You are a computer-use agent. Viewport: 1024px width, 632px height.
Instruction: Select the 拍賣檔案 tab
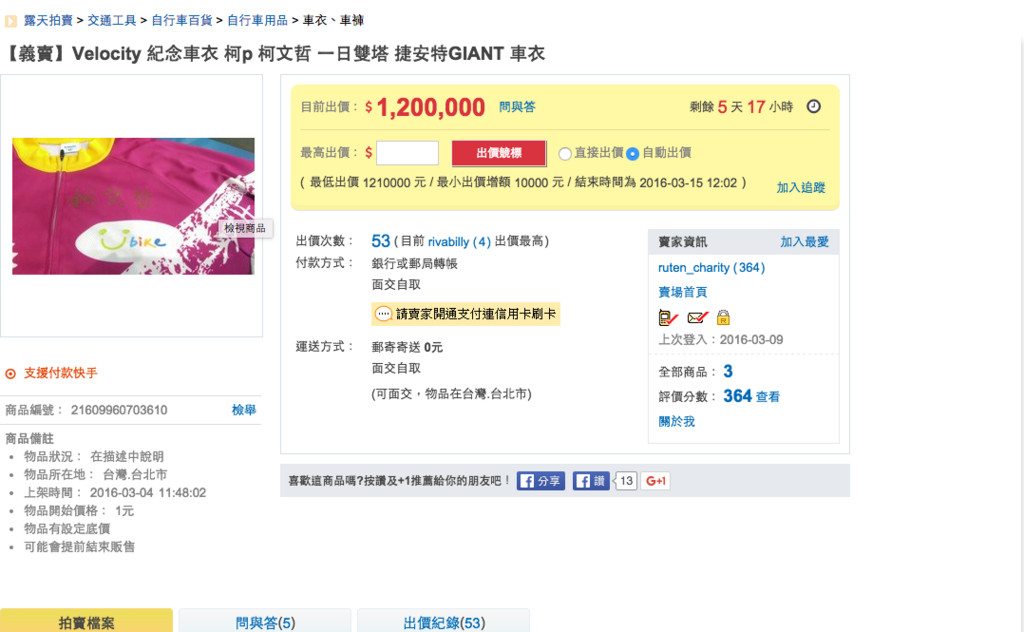coord(86,622)
